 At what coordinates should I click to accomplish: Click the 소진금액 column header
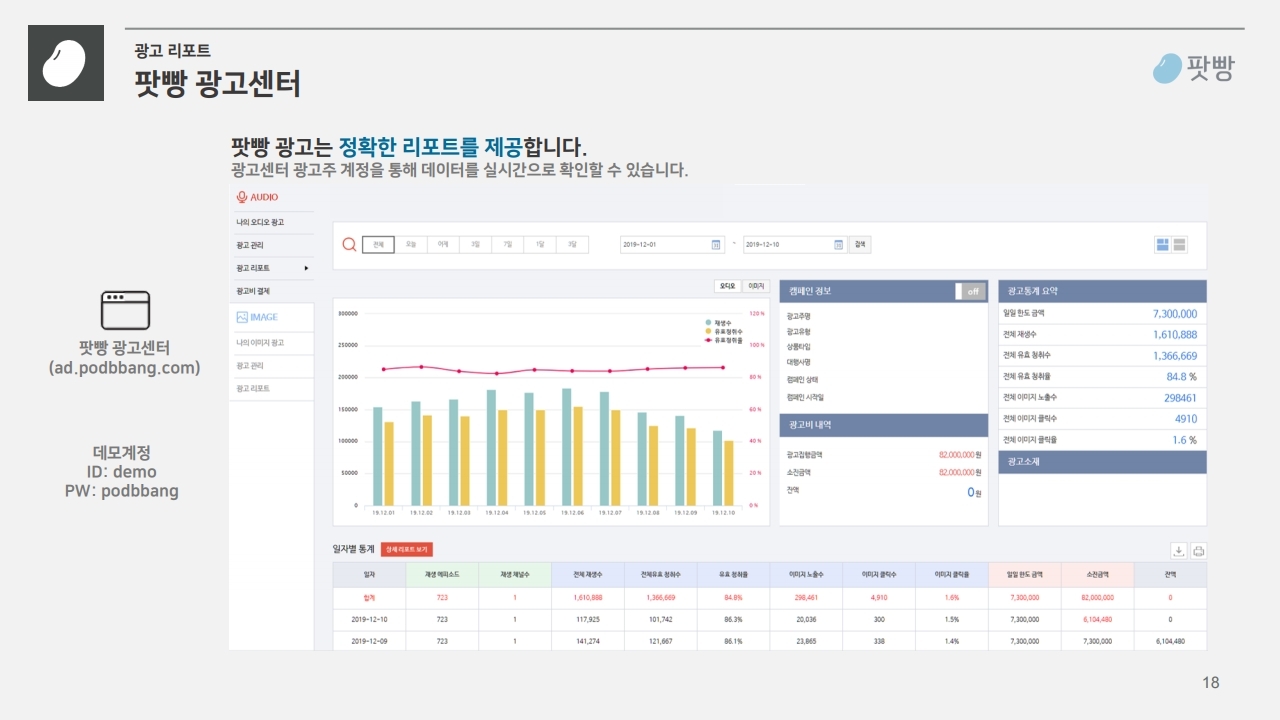tap(1097, 575)
